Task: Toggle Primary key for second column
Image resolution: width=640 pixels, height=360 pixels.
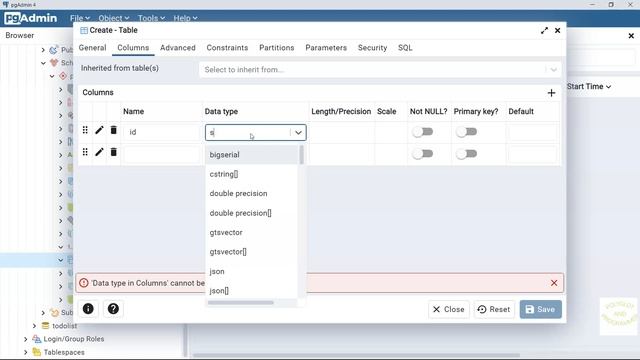Action: (467, 154)
